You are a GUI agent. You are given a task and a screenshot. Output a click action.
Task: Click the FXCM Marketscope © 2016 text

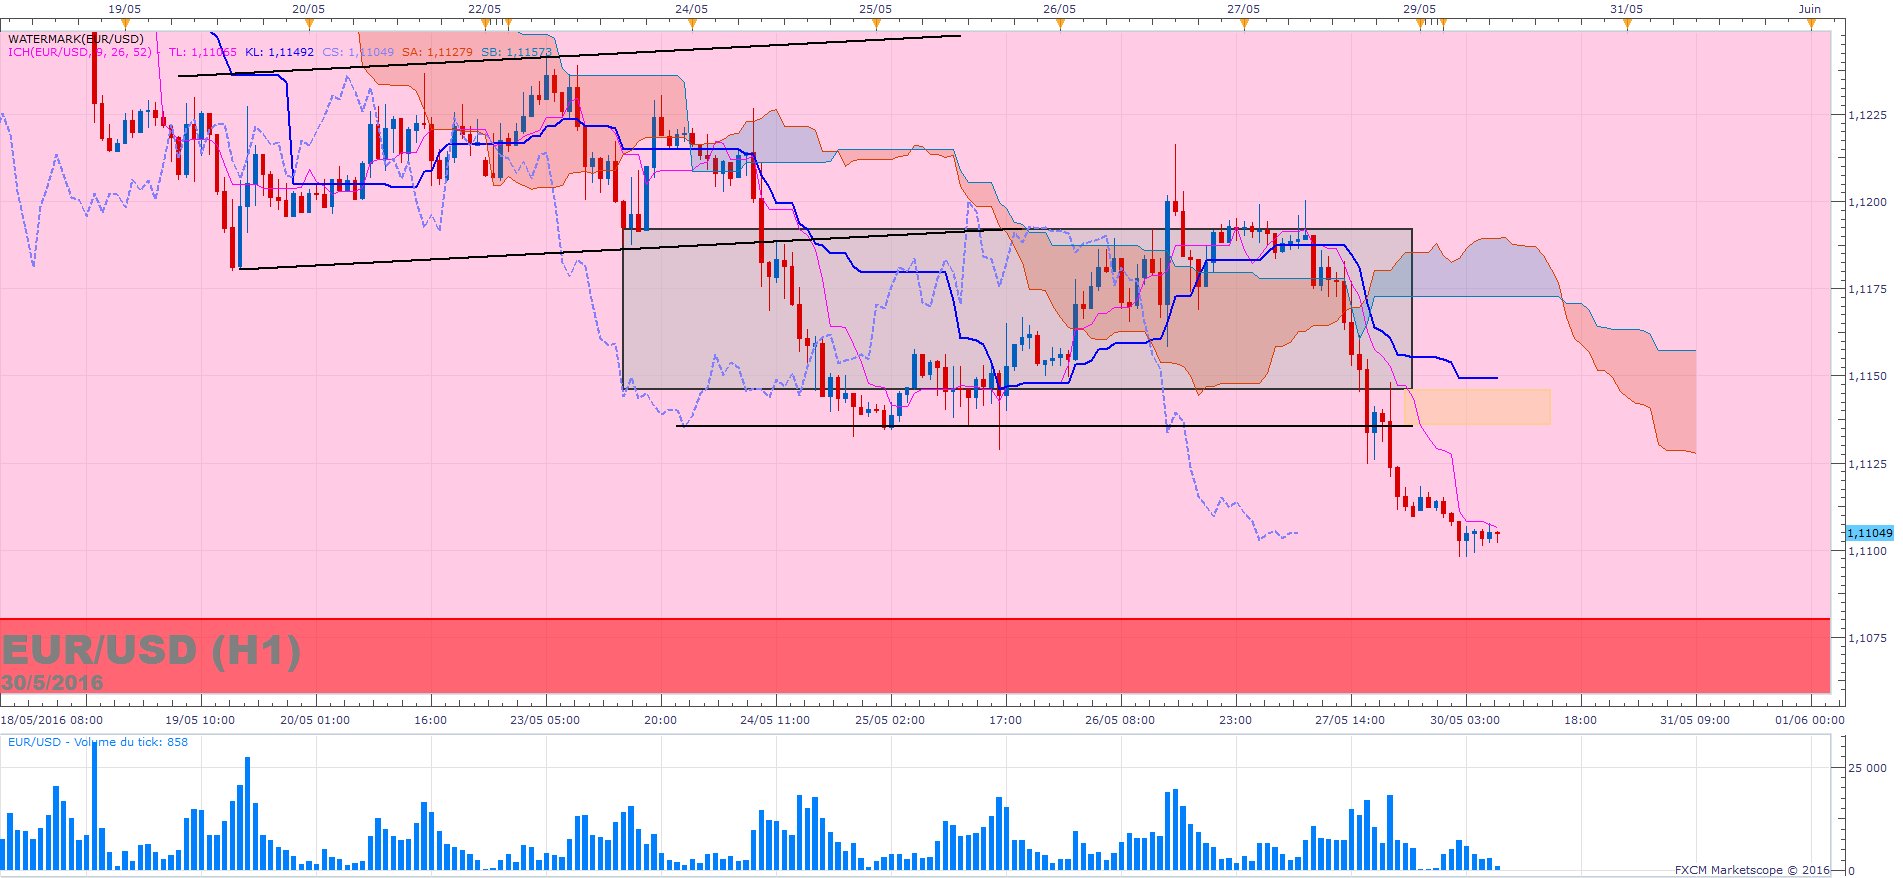pos(1751,870)
